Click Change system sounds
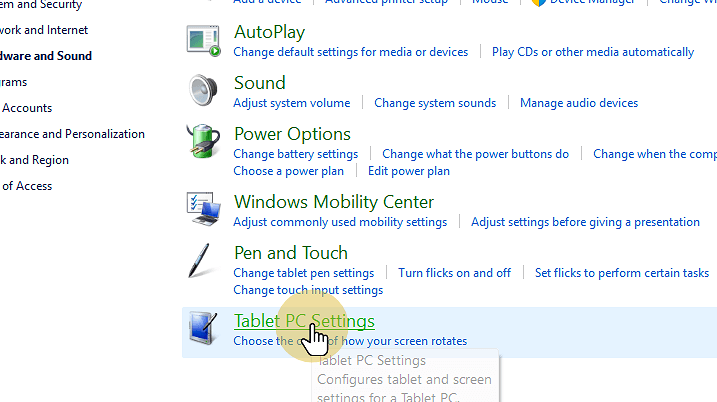The image size is (717, 402). (x=435, y=103)
